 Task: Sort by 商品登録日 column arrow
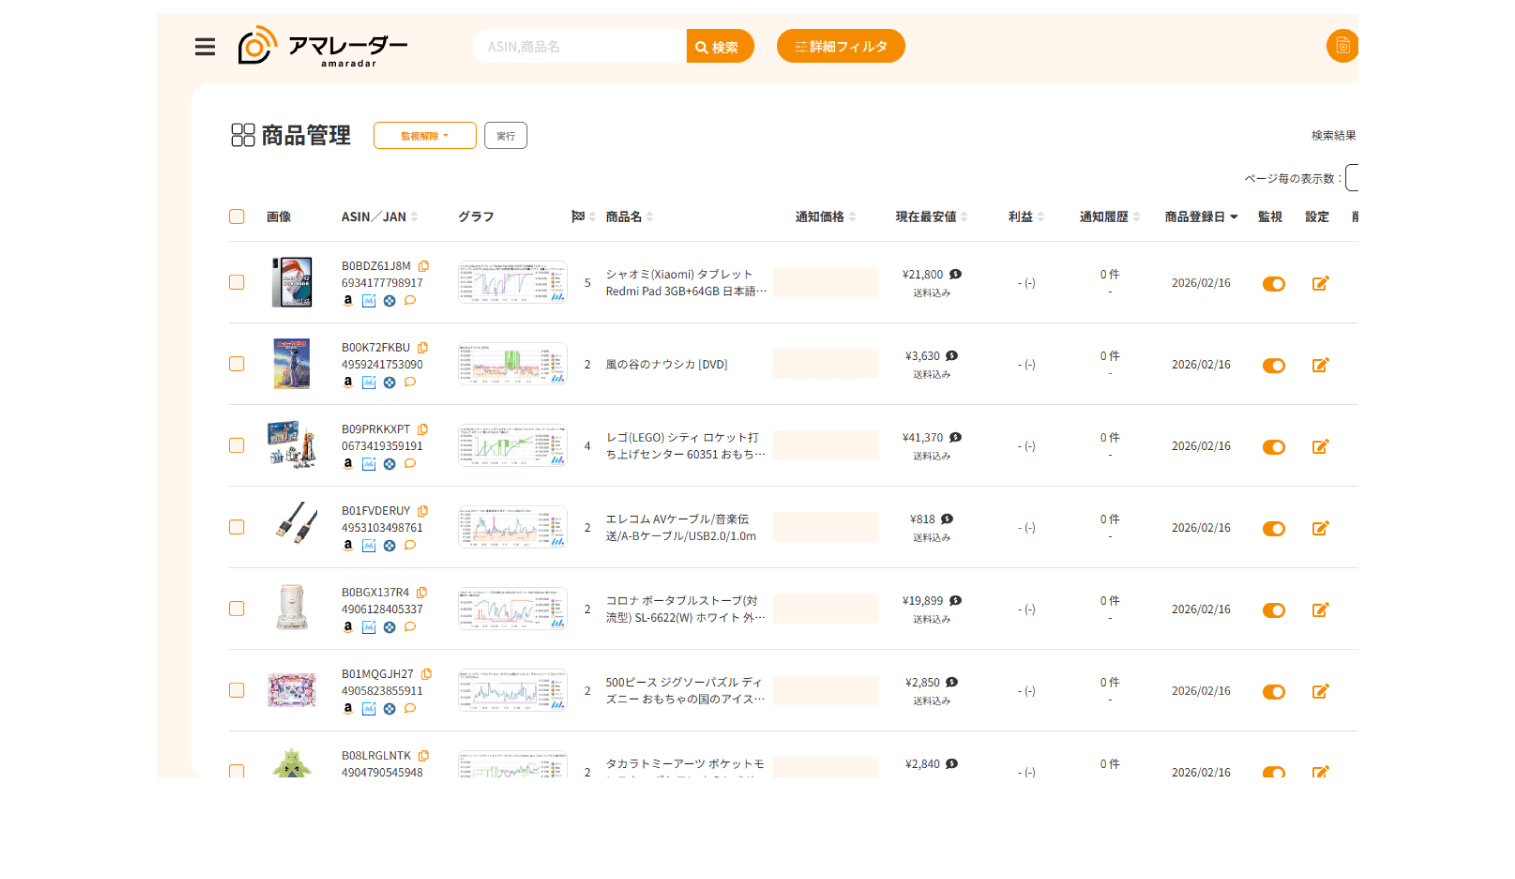pos(1234,217)
